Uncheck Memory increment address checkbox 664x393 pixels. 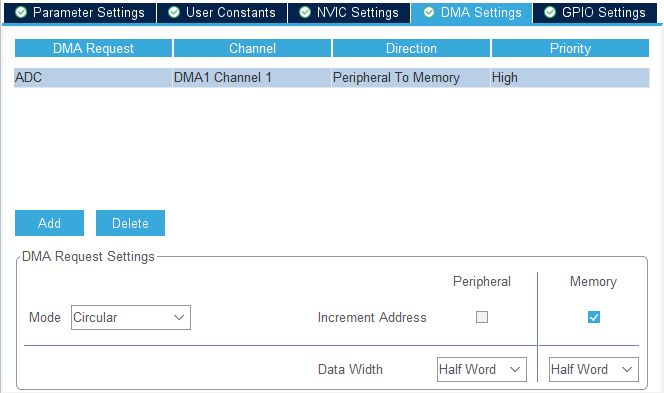click(x=594, y=317)
